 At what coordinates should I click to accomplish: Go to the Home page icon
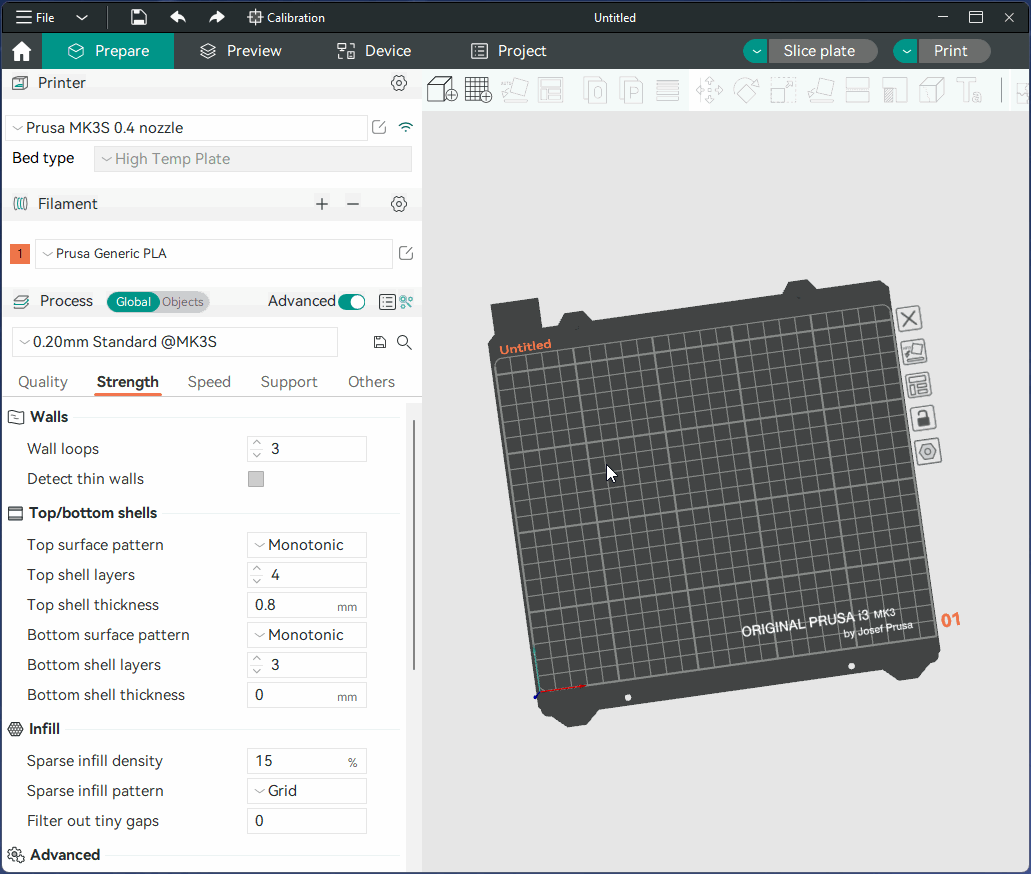coord(22,51)
